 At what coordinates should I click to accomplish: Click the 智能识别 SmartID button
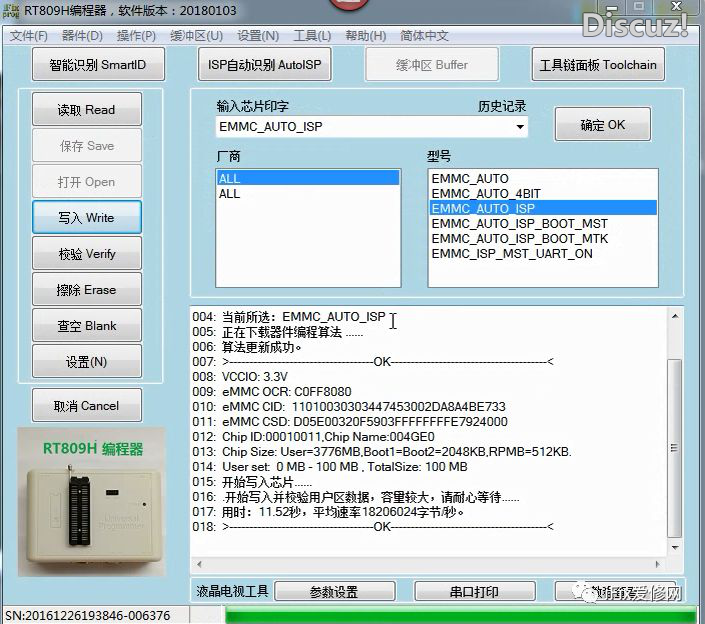(x=96, y=66)
